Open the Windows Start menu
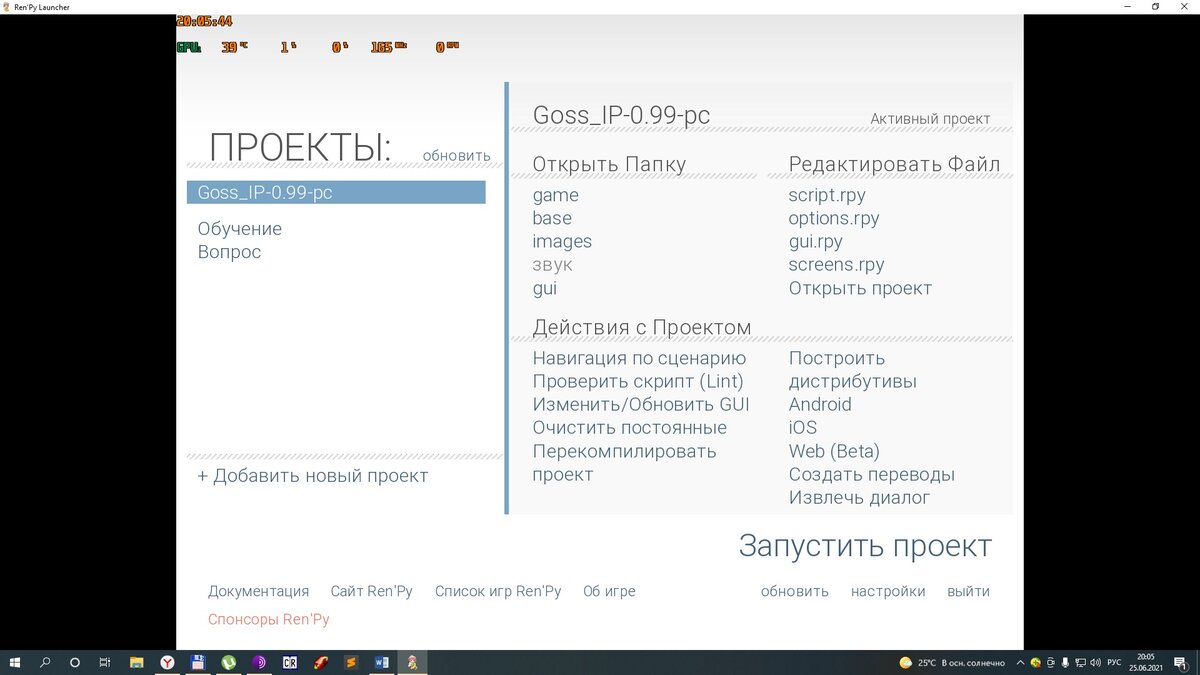 click(15, 662)
